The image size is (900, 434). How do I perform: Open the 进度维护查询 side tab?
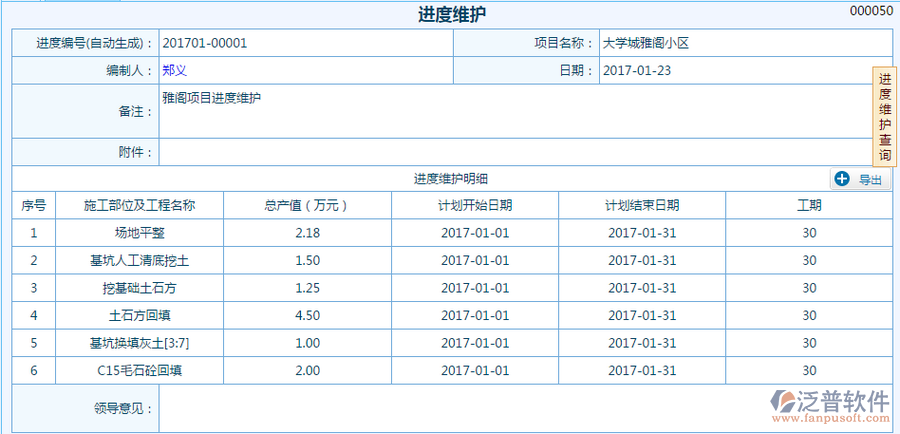[885, 118]
